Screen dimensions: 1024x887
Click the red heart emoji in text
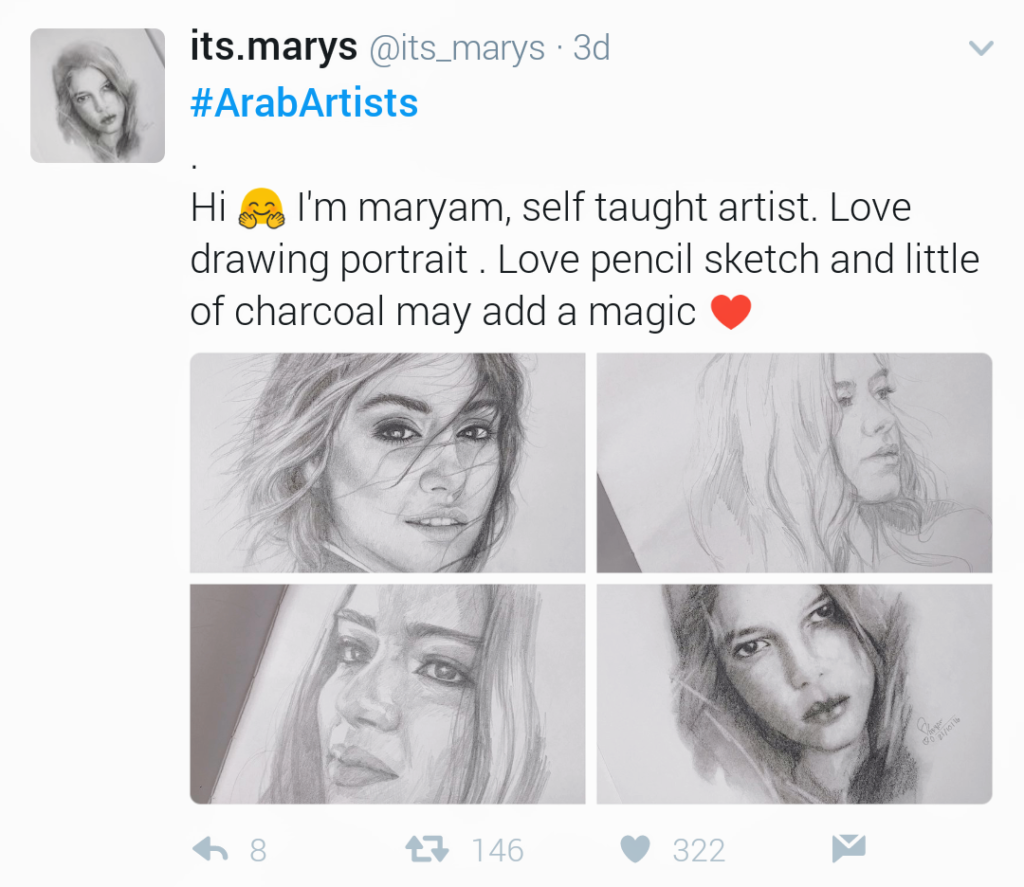tap(730, 313)
